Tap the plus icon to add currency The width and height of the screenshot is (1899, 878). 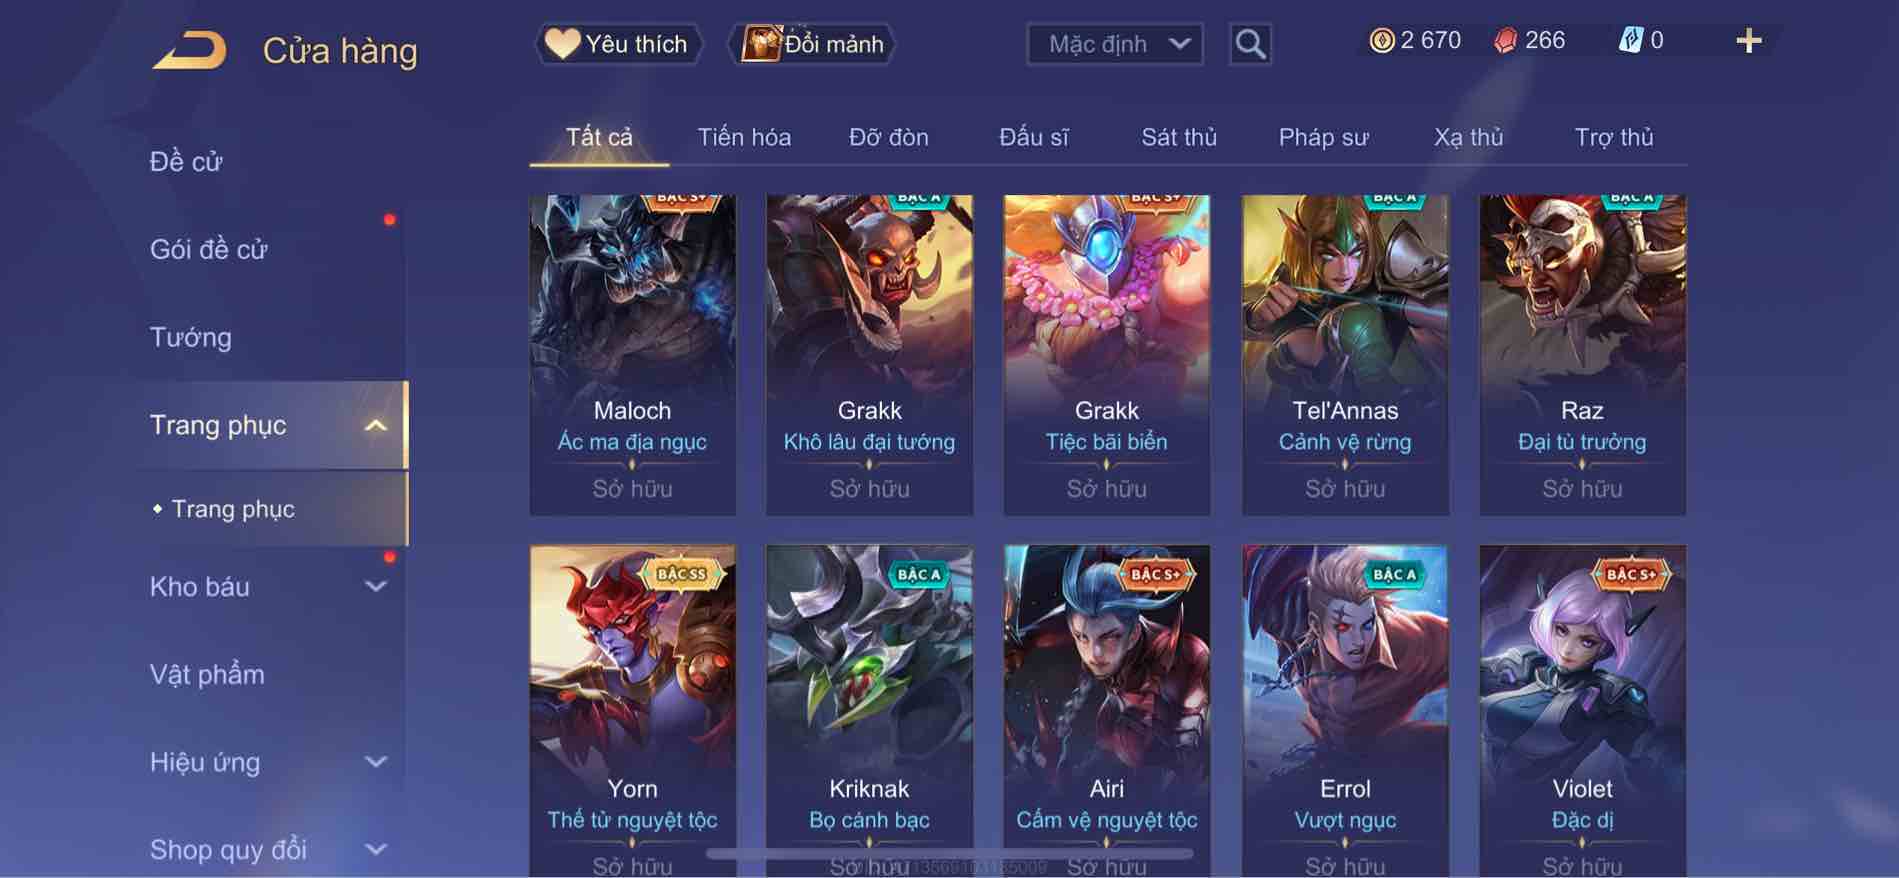(x=1748, y=41)
